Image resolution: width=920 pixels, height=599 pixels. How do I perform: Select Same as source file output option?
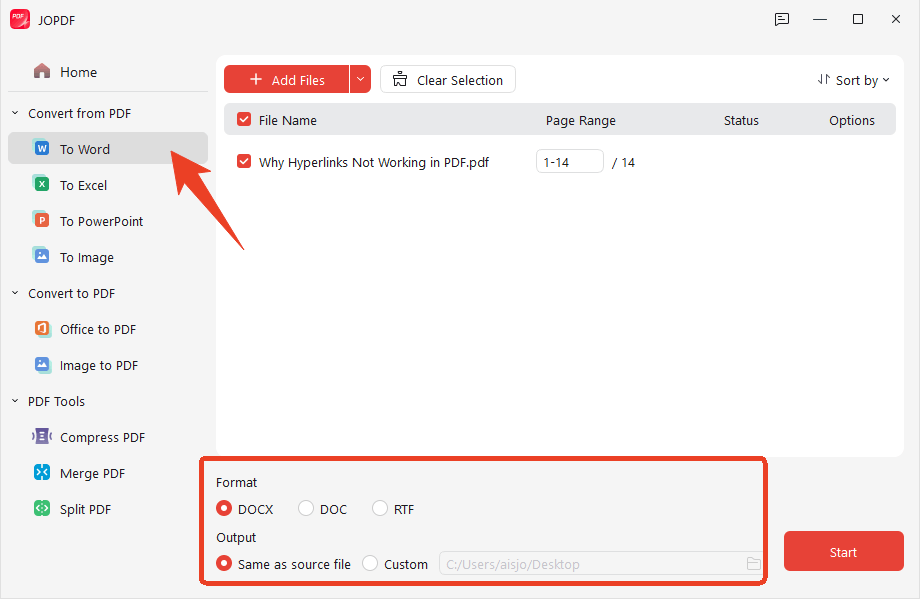[x=224, y=563]
